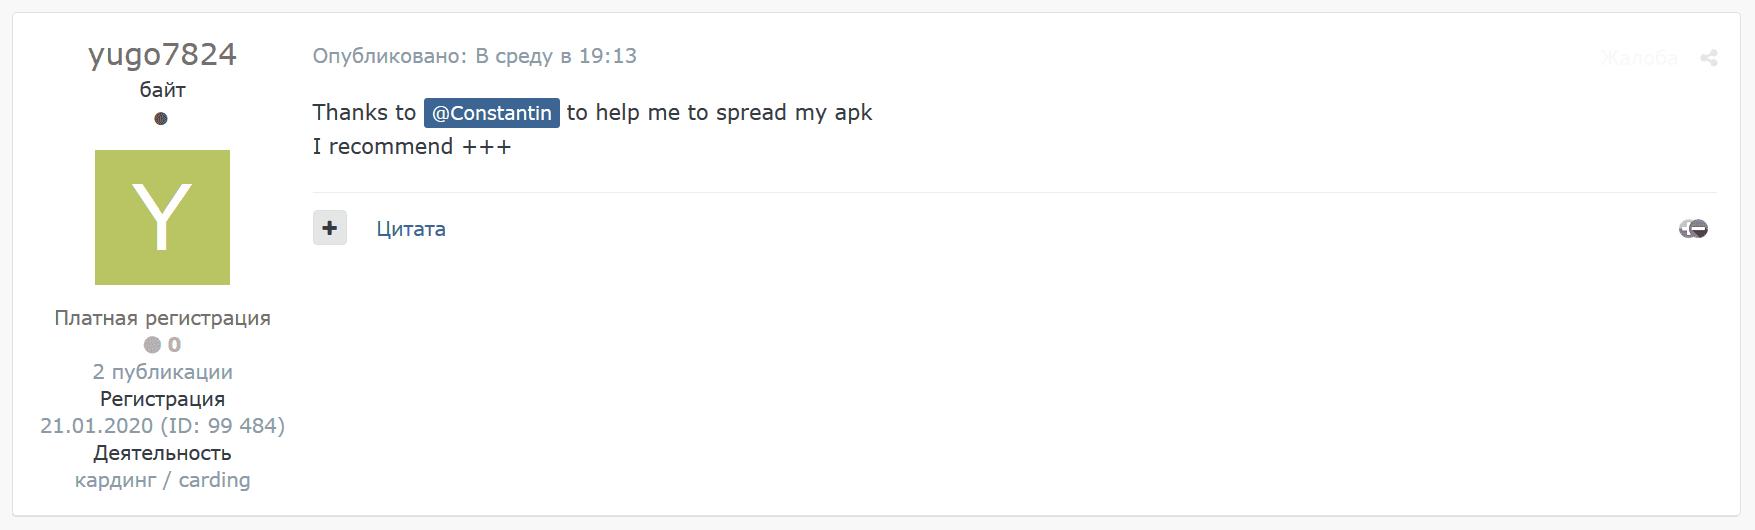1755x530 pixels.
Task: Click the Платная регистрация group label
Action: click(x=162, y=318)
